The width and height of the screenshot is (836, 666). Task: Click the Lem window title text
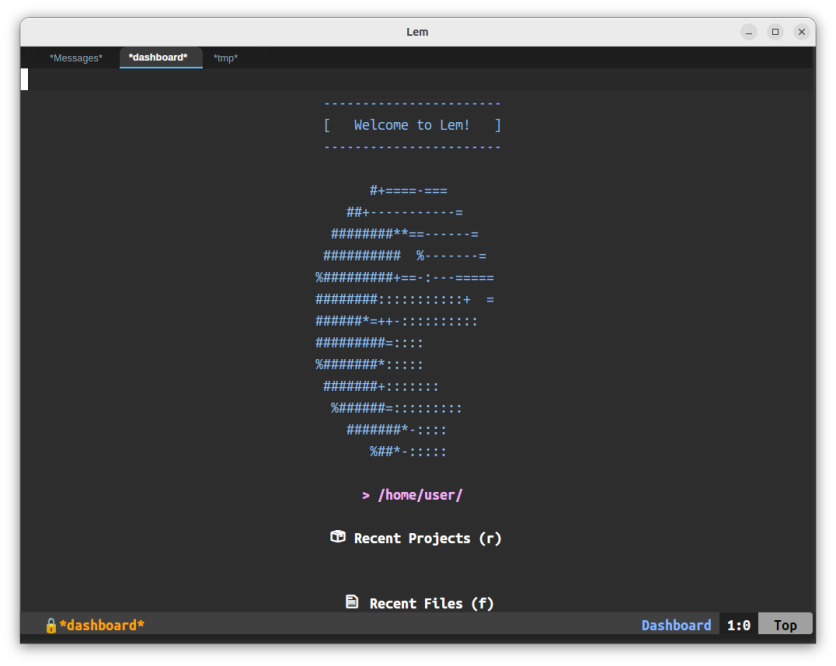click(x=417, y=32)
